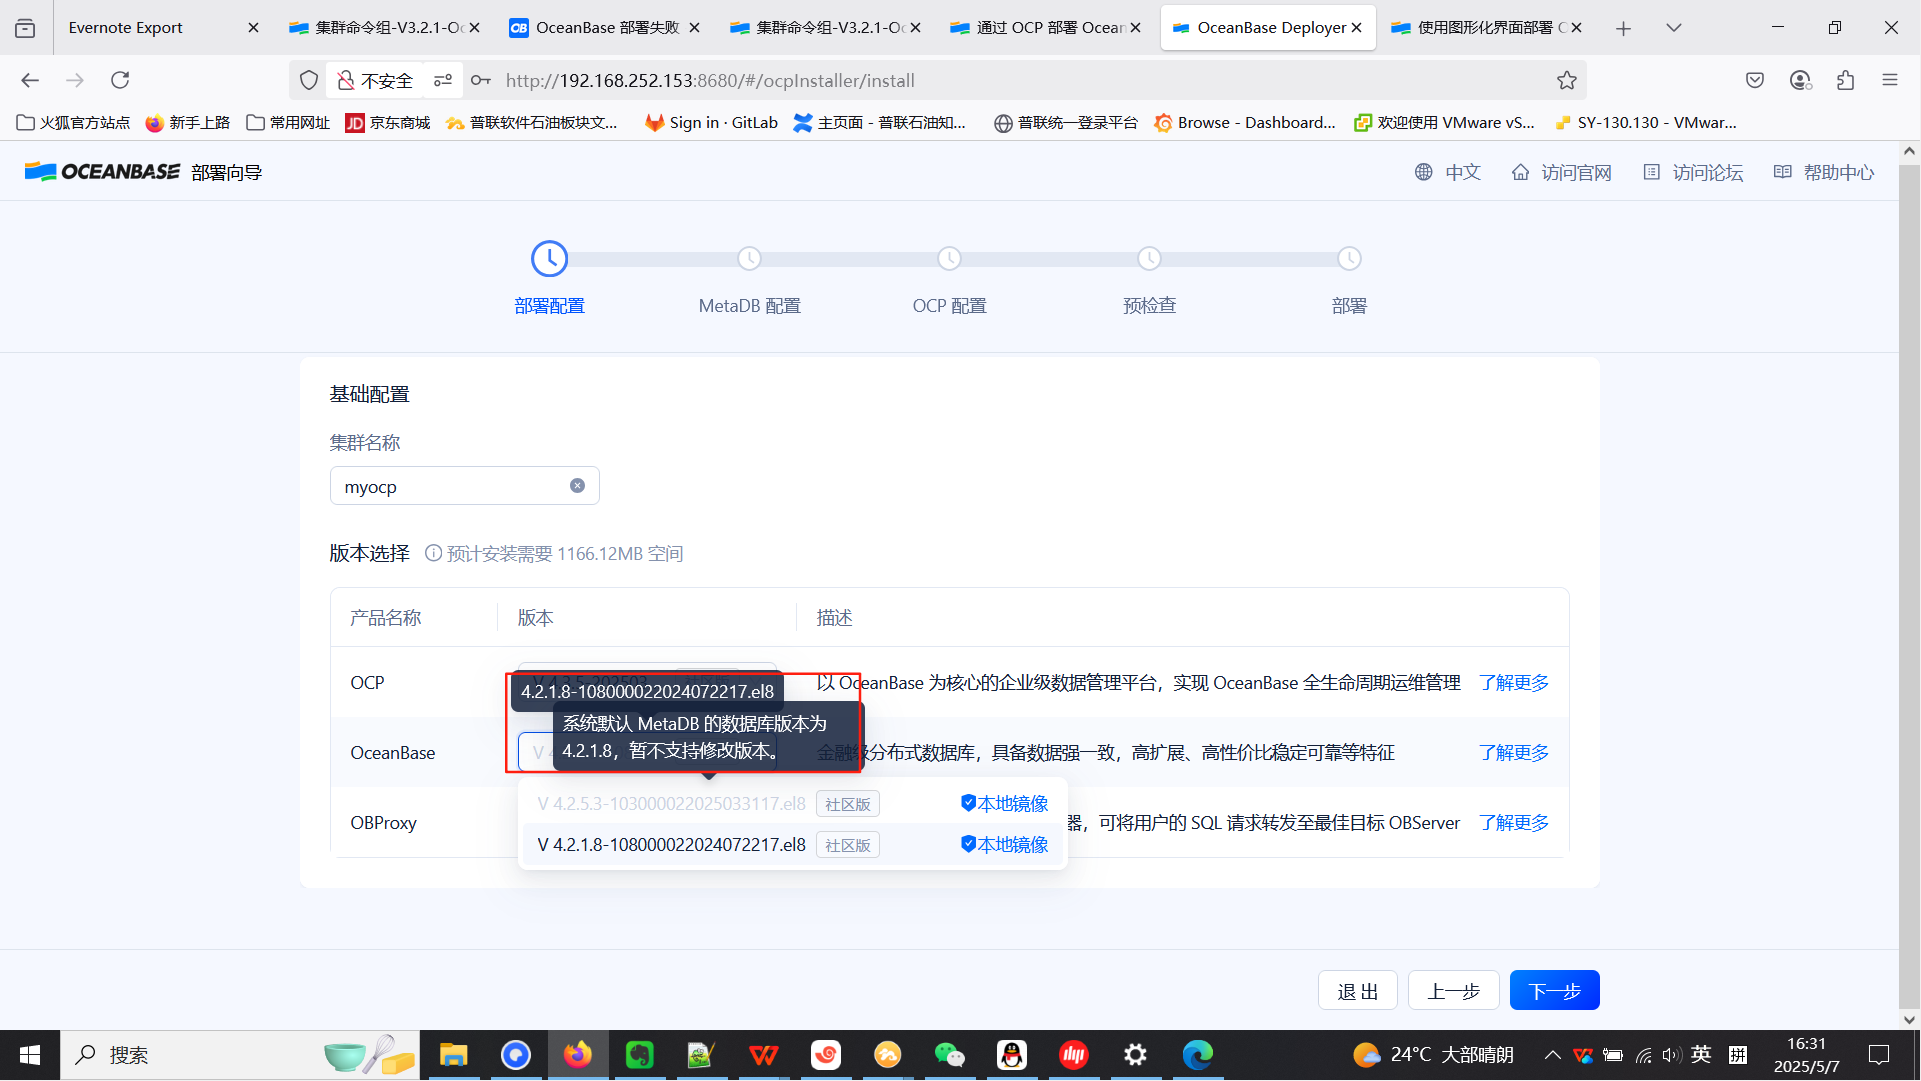Image resolution: width=1921 pixels, height=1081 pixels.
Task: Click the OCP 配置 step icon
Action: 949,259
